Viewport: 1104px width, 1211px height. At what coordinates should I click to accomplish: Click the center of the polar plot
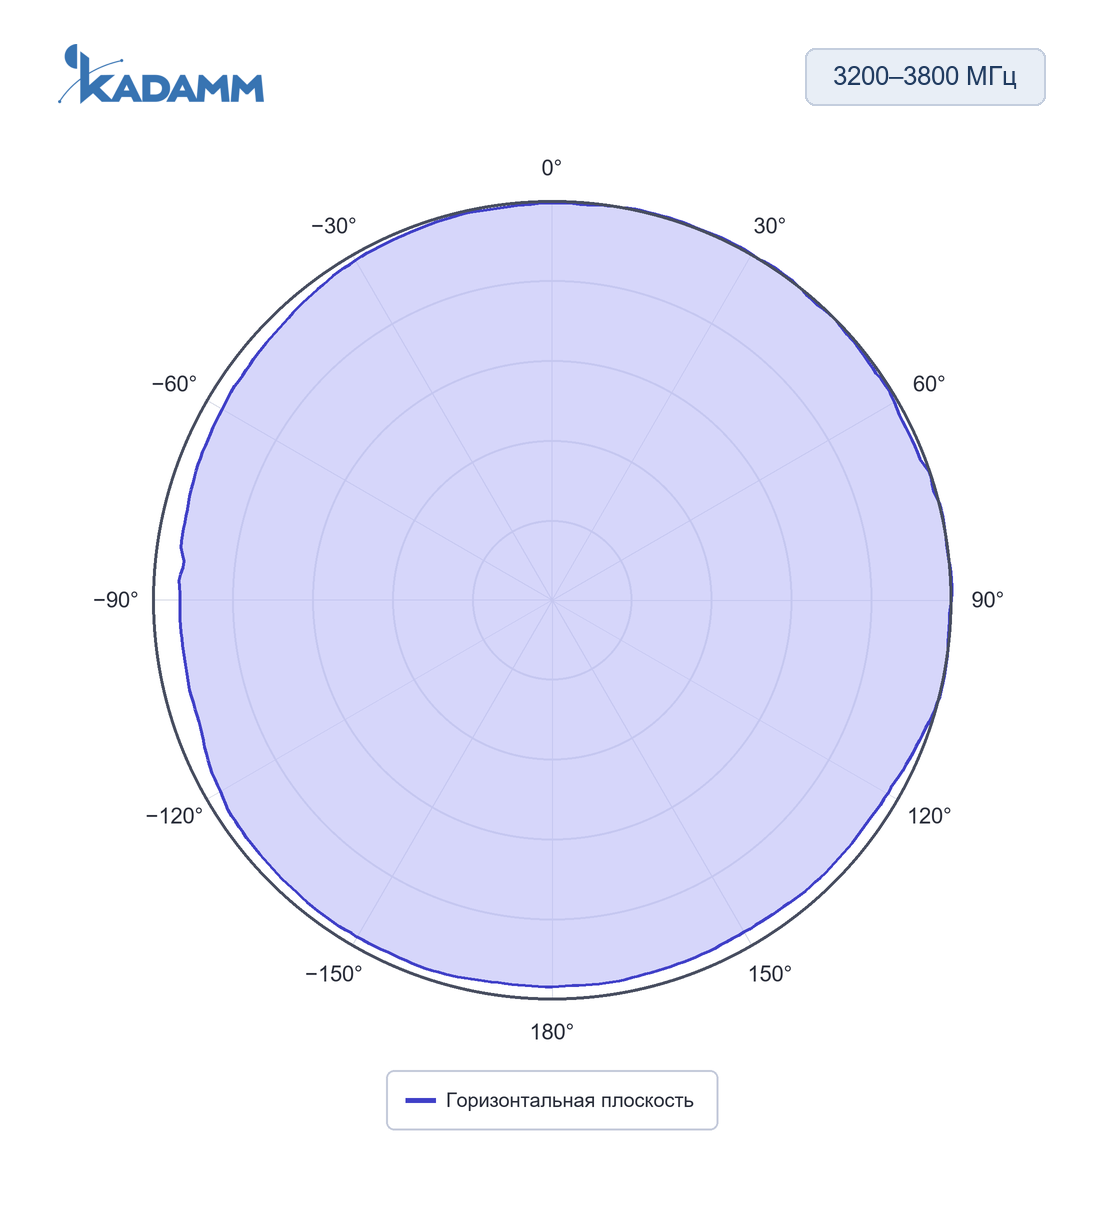tap(552, 600)
